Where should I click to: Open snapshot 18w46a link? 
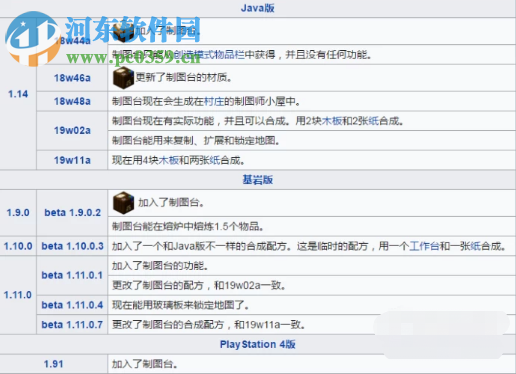72,78
